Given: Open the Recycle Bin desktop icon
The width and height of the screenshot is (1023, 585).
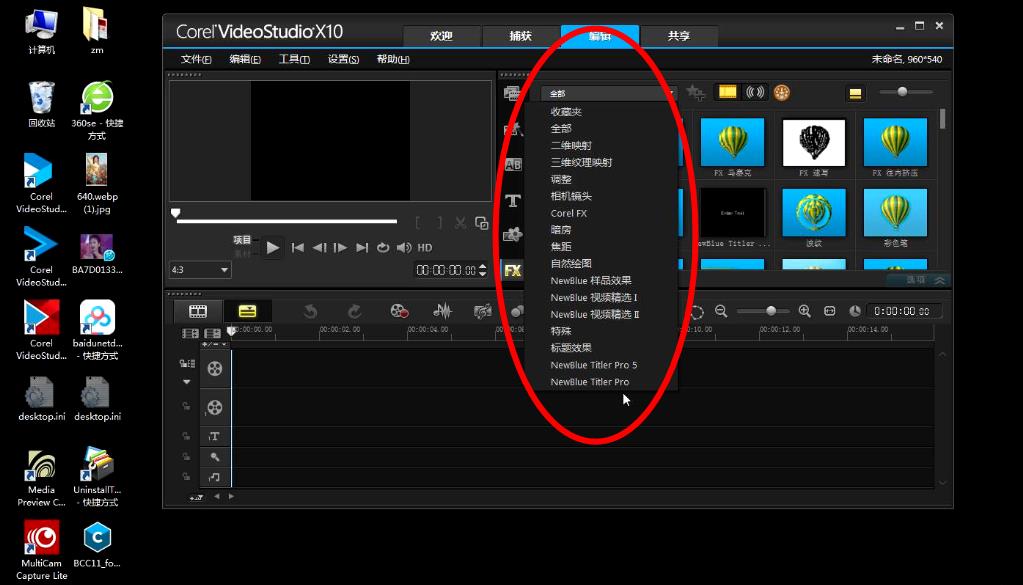Looking at the screenshot, I should coord(42,104).
